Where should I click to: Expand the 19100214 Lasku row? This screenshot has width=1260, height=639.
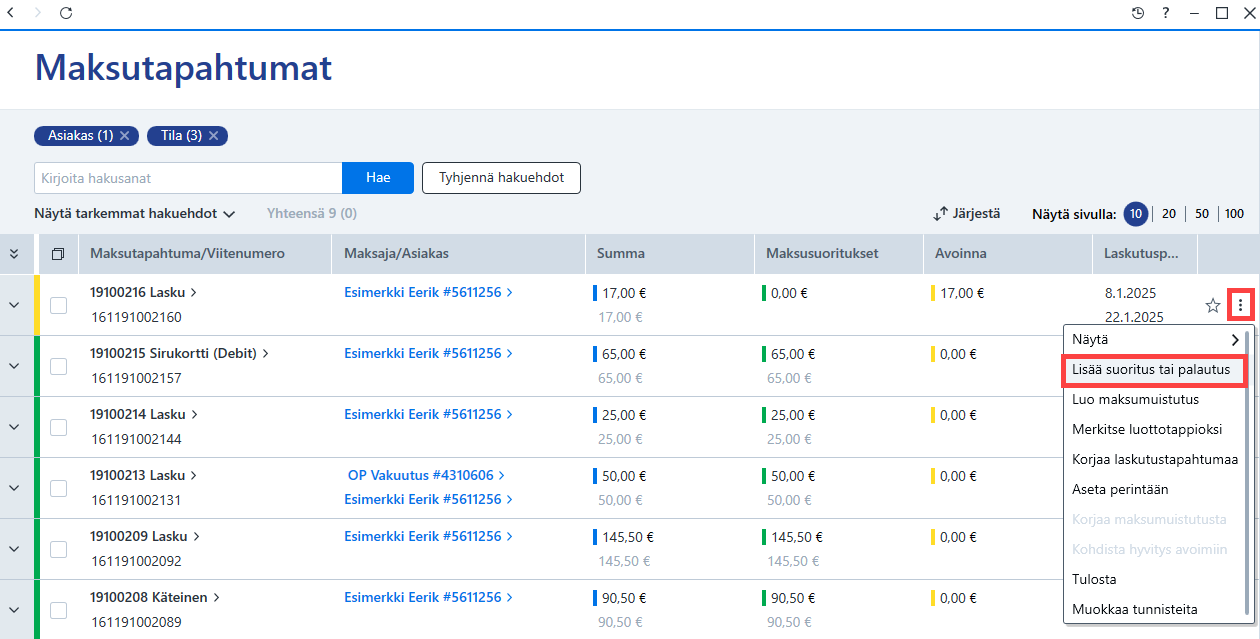[x=14, y=427]
